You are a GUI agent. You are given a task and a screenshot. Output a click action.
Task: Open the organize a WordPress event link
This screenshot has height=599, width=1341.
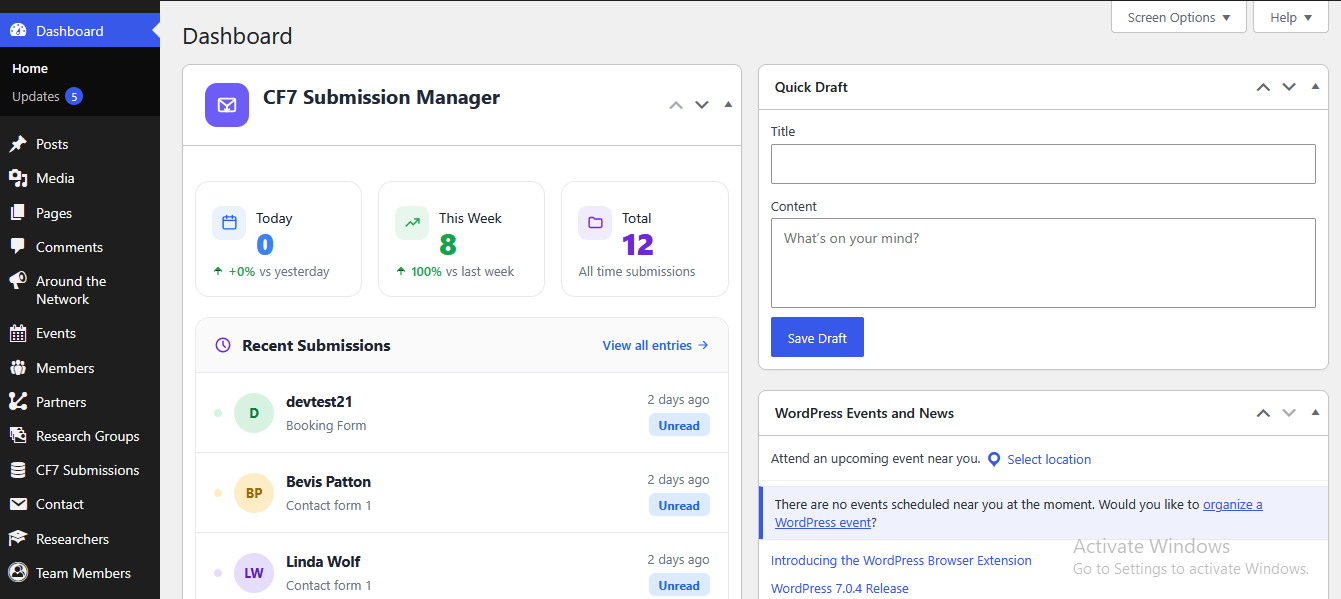click(1019, 514)
